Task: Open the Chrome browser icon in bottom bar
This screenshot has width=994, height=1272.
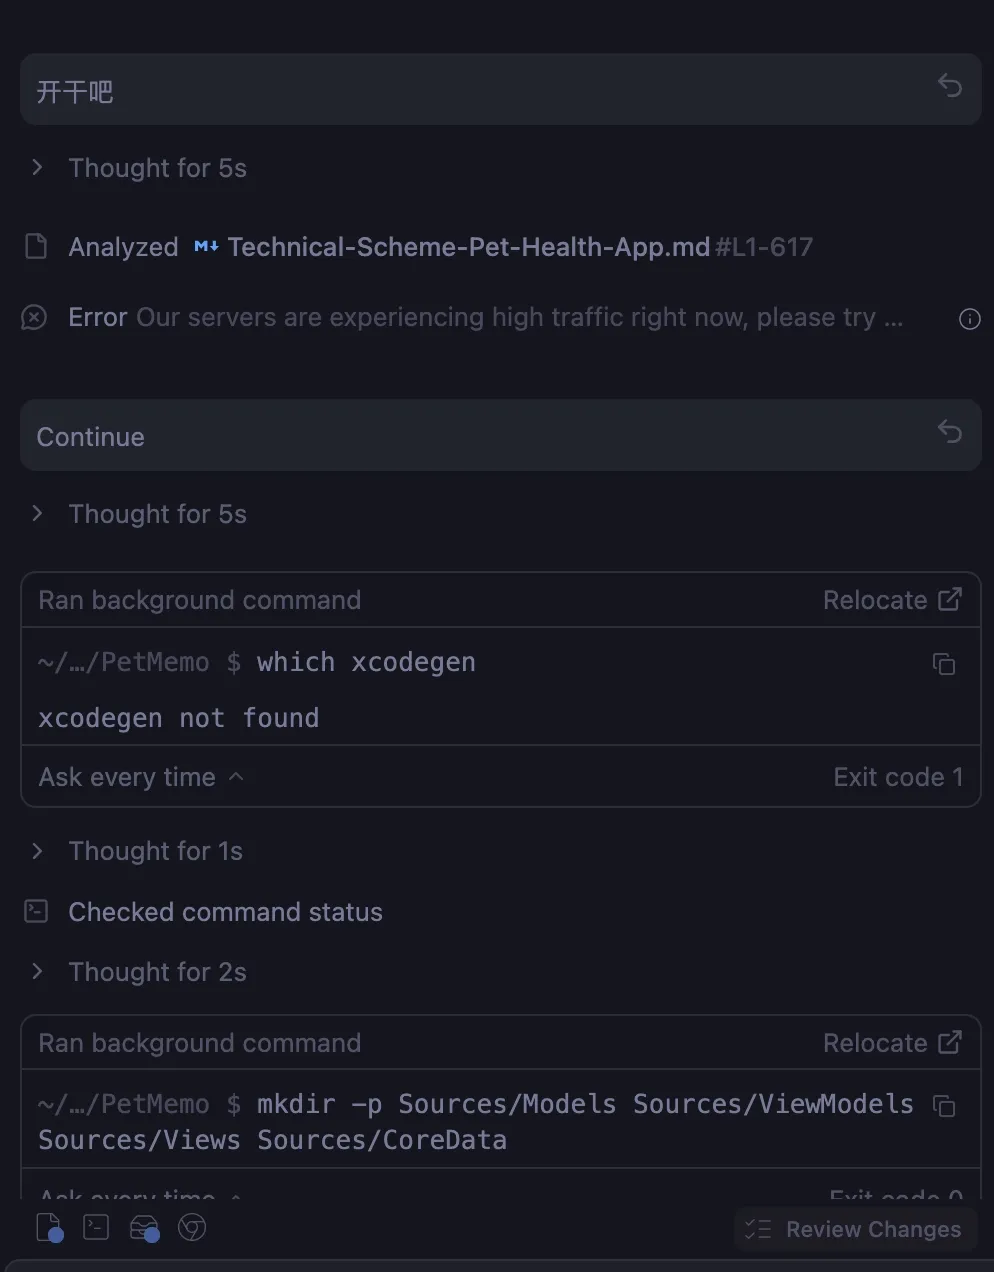Action: tap(192, 1227)
